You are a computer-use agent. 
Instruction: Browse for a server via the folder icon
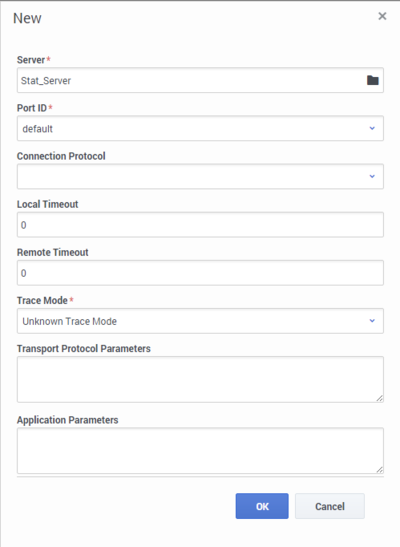tap(372, 80)
